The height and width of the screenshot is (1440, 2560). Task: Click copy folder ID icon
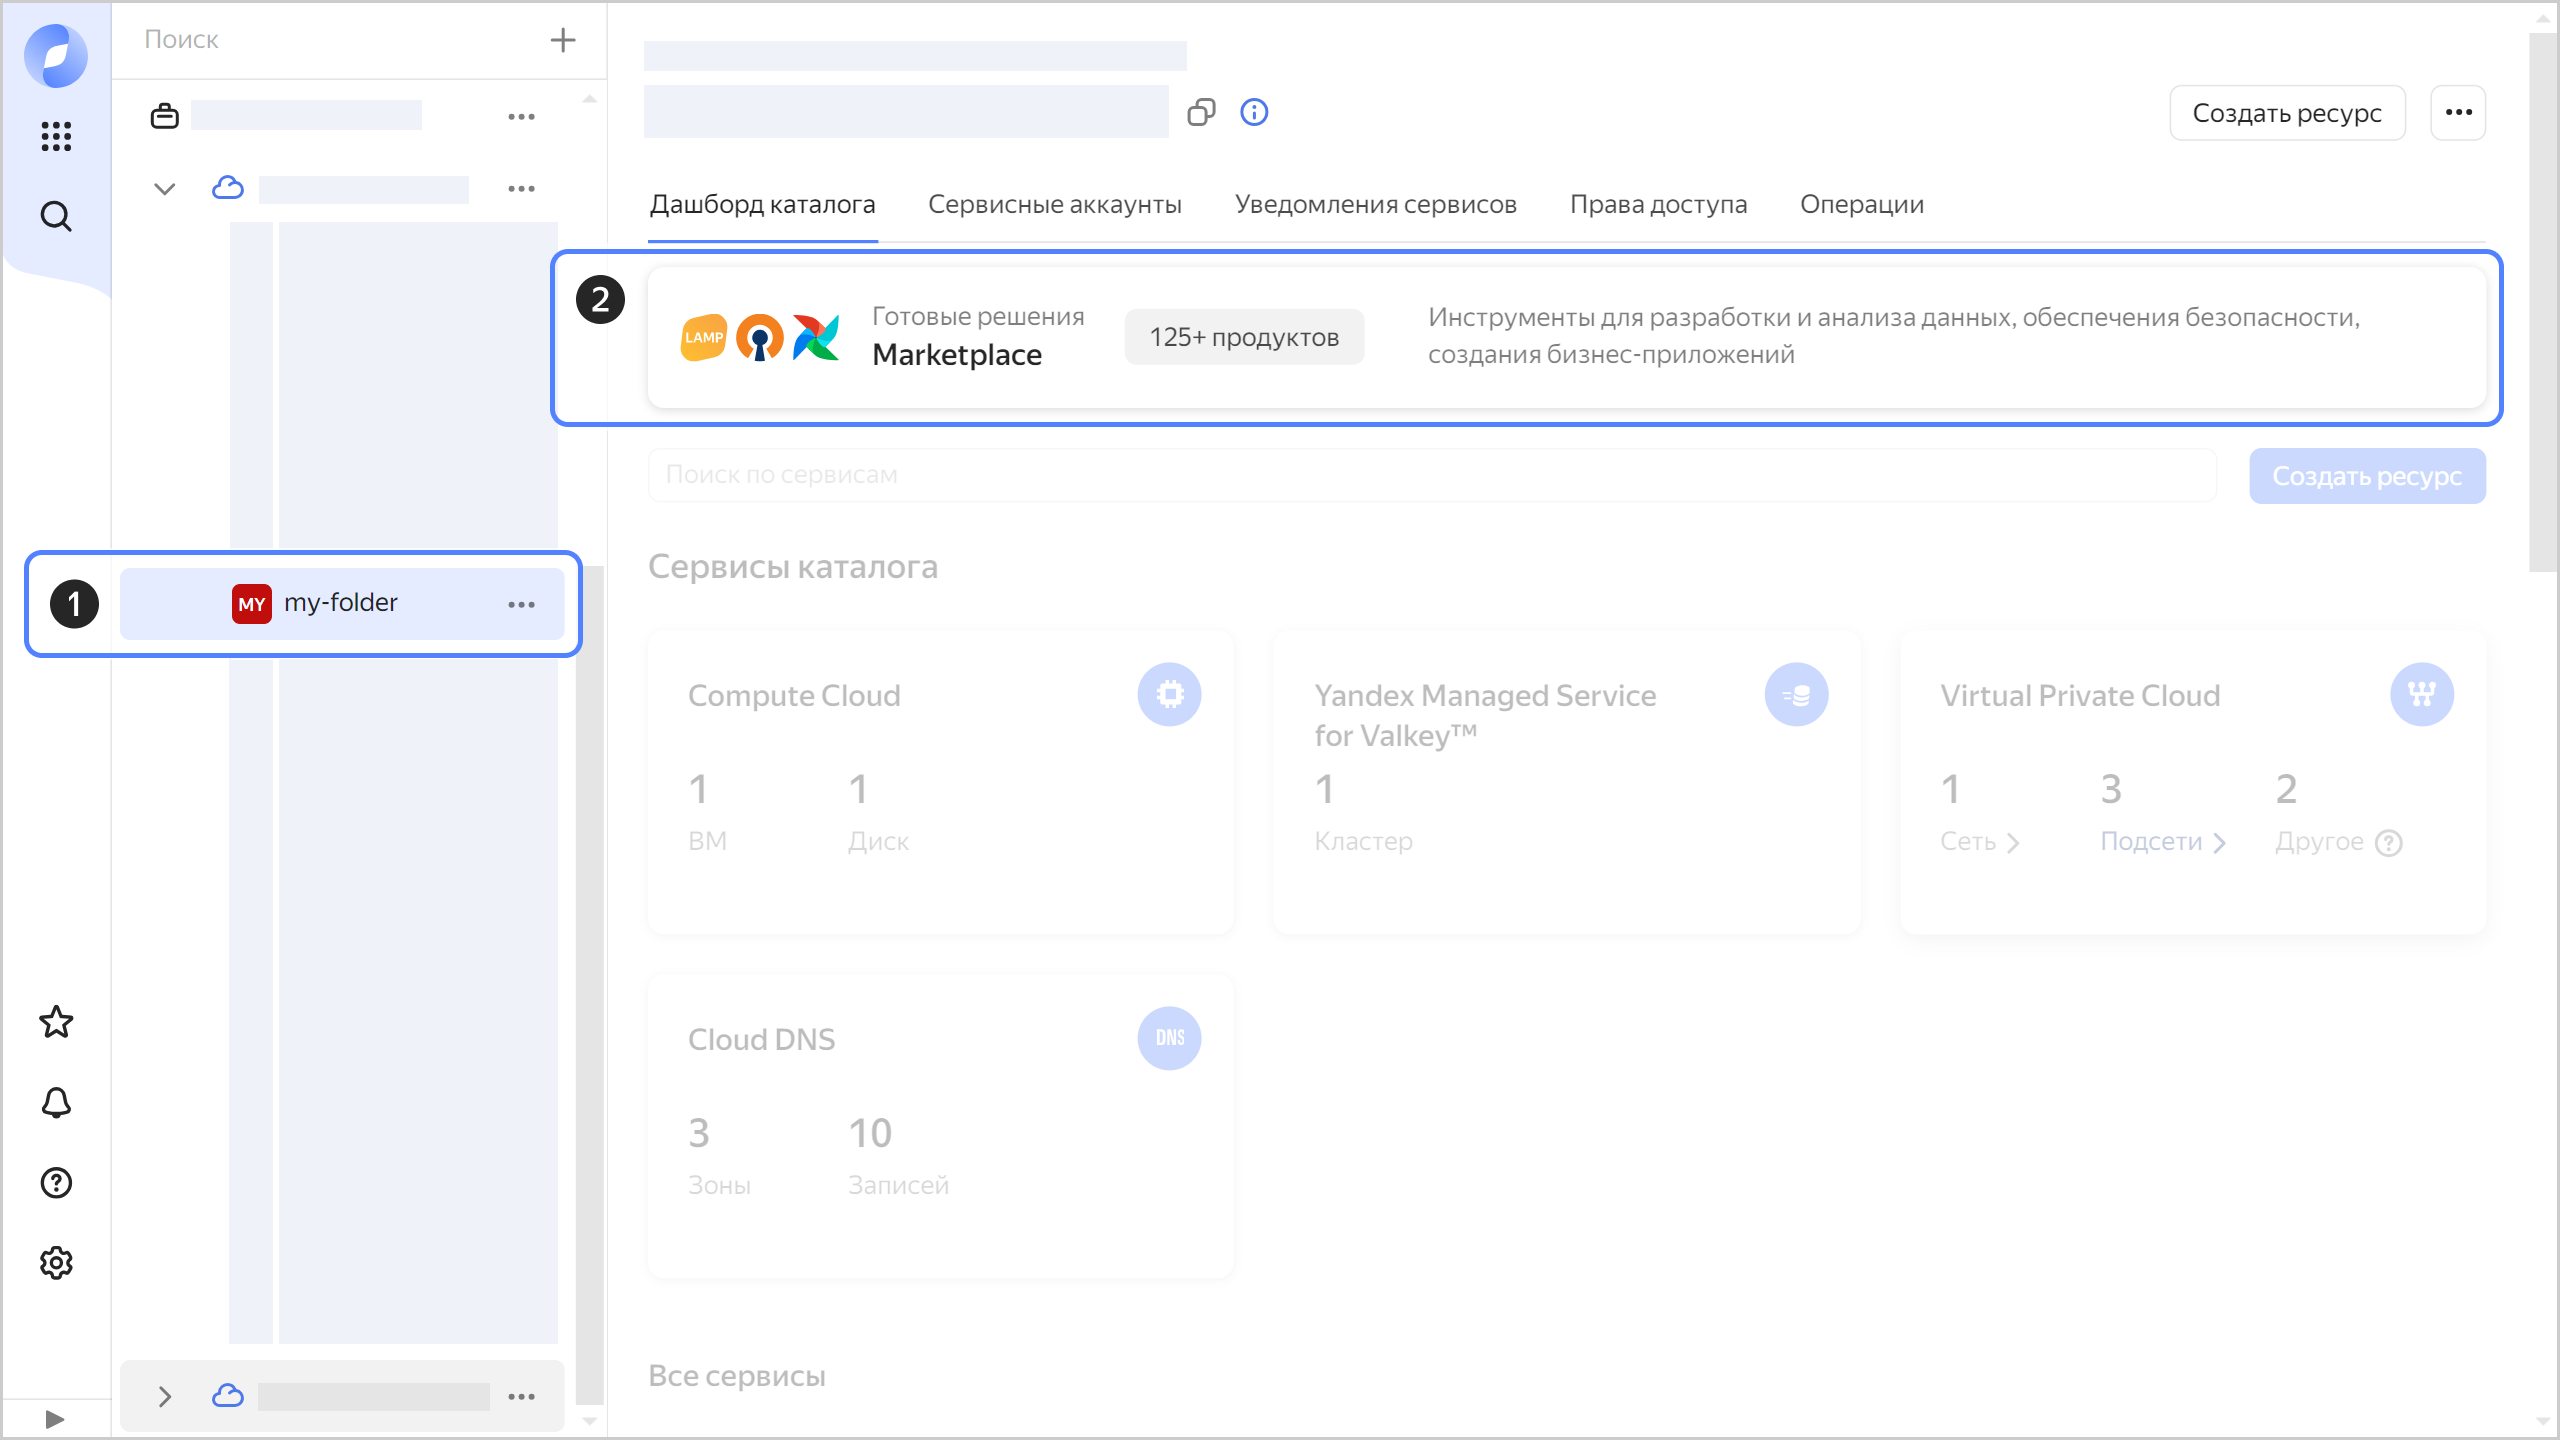point(1201,112)
